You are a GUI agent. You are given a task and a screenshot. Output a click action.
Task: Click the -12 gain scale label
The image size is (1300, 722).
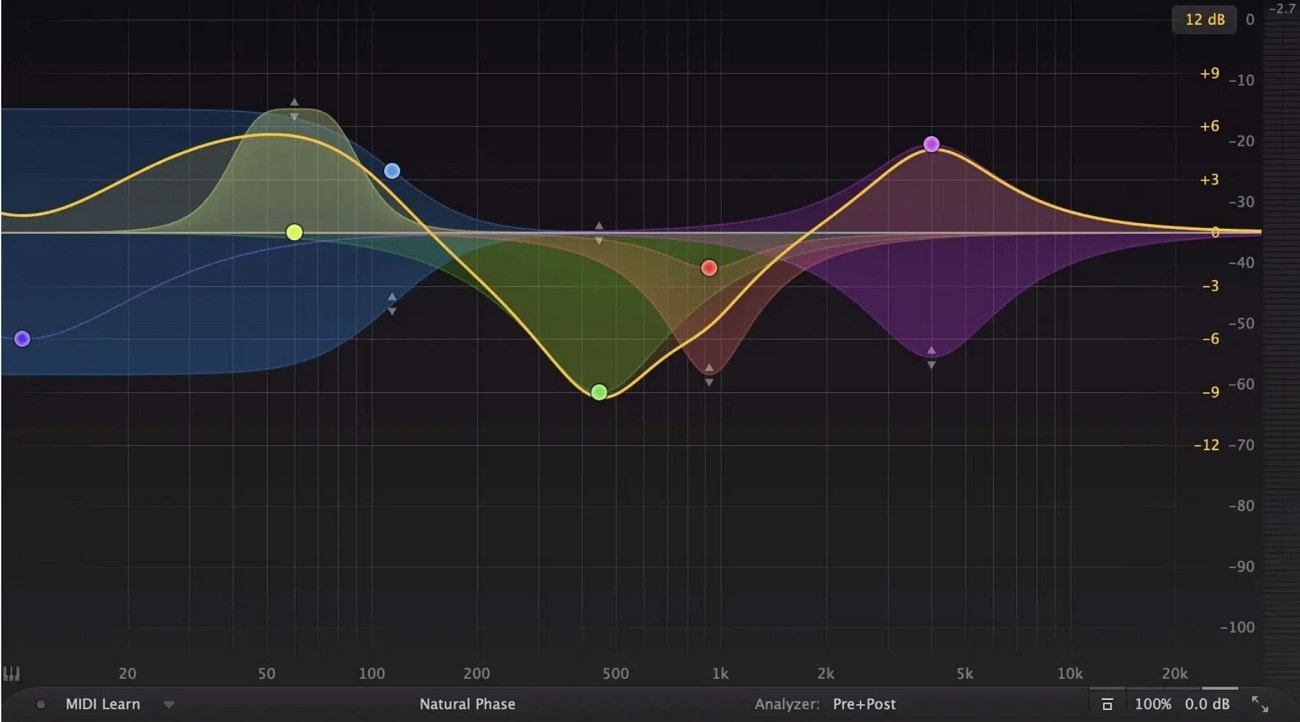click(x=1207, y=445)
